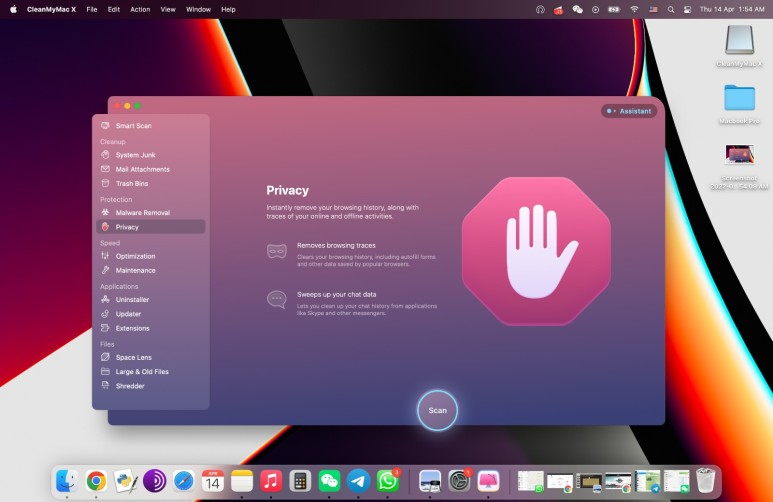
Task: Select the Privacy sidebar item
Action: coord(150,227)
